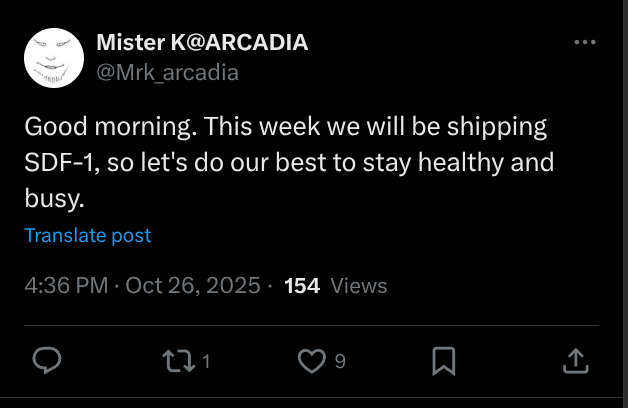
Task: Open the share post icon
Action: 576,361
